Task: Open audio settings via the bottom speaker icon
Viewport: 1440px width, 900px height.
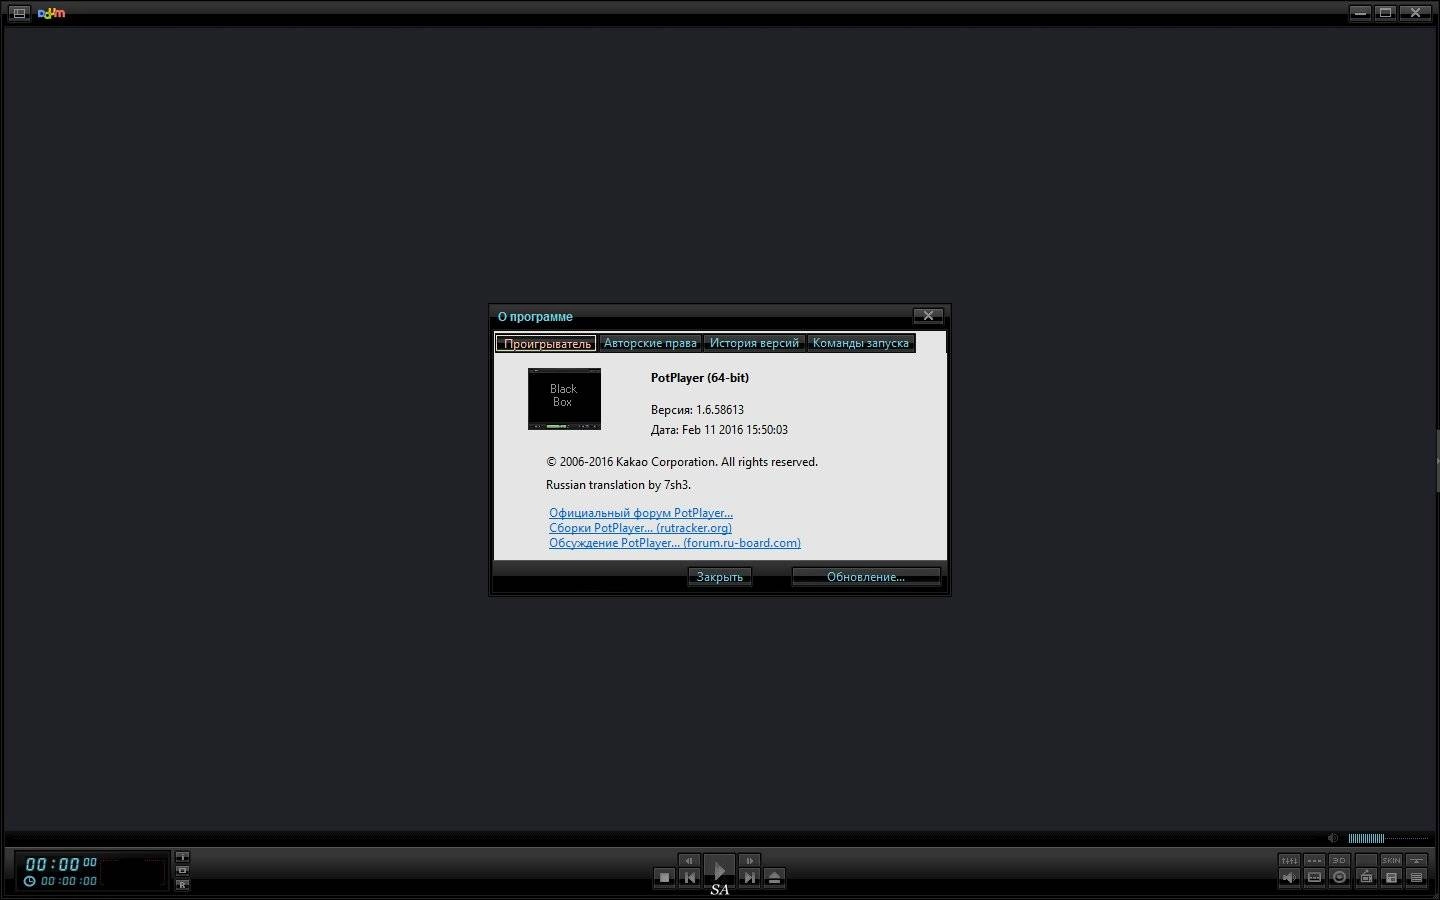Action: (1289, 877)
